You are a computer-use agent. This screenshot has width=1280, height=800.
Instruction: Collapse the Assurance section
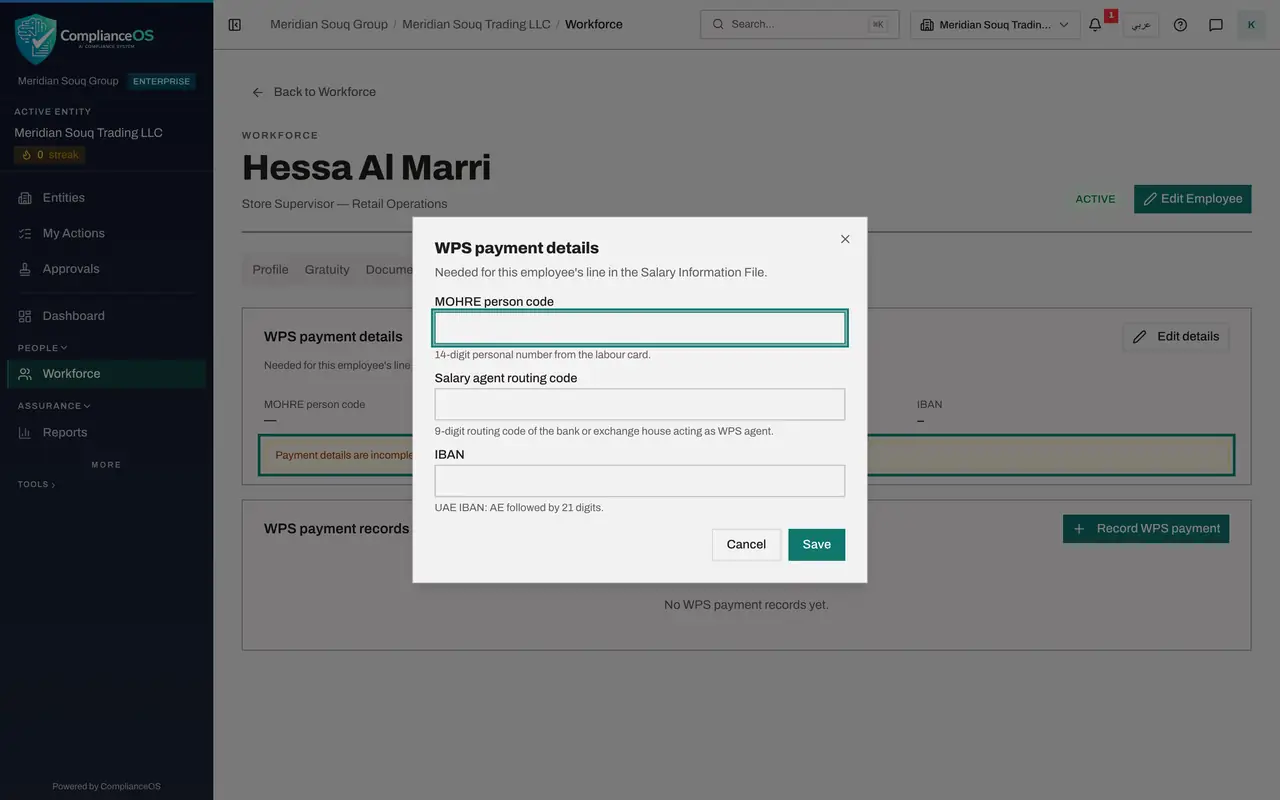(54, 406)
